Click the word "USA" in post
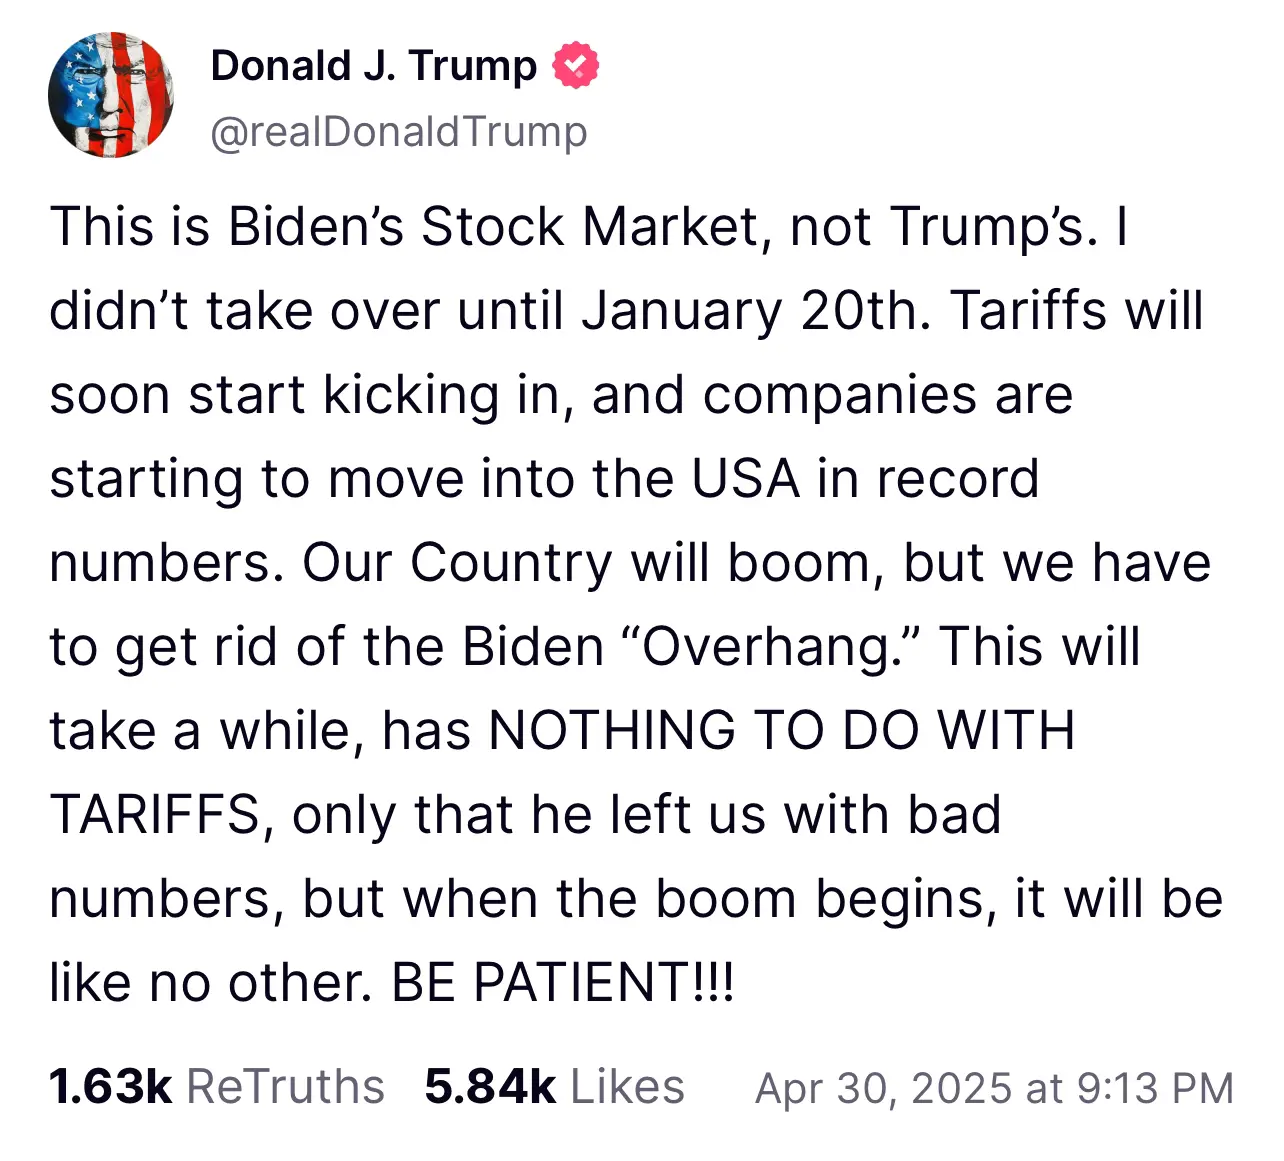1284x1161 pixels. [746, 478]
